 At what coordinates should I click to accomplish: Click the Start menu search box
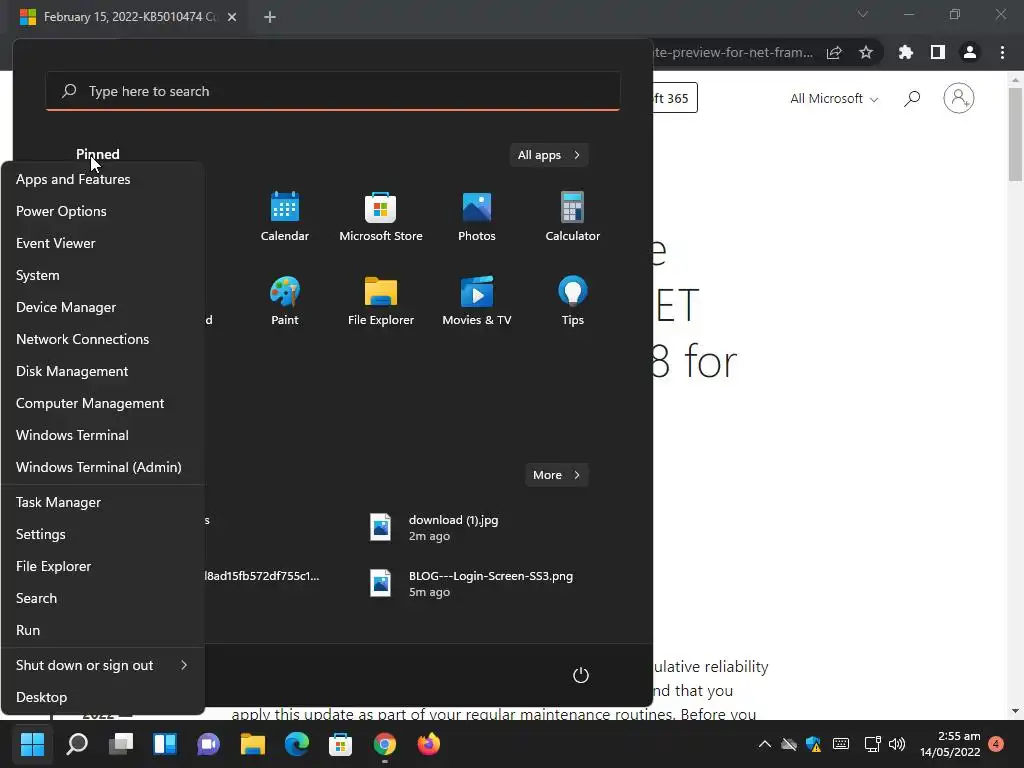tap(333, 91)
